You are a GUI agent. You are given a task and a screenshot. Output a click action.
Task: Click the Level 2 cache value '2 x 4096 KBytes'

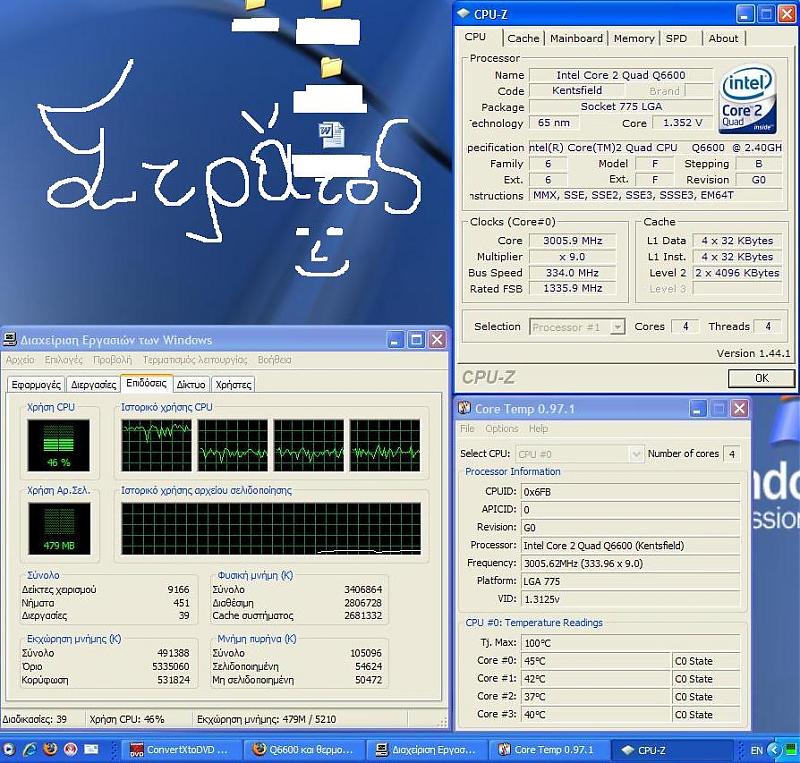coord(737,273)
